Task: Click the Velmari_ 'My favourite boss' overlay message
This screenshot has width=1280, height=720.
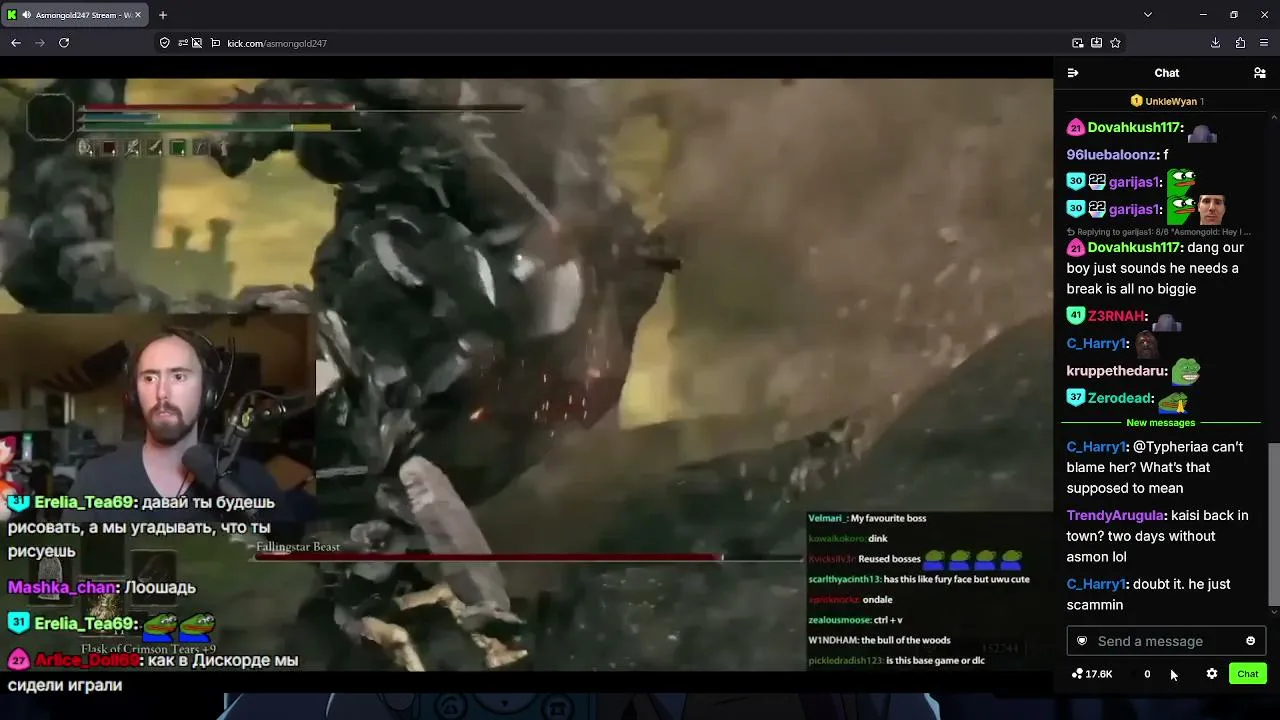Action: [x=867, y=518]
